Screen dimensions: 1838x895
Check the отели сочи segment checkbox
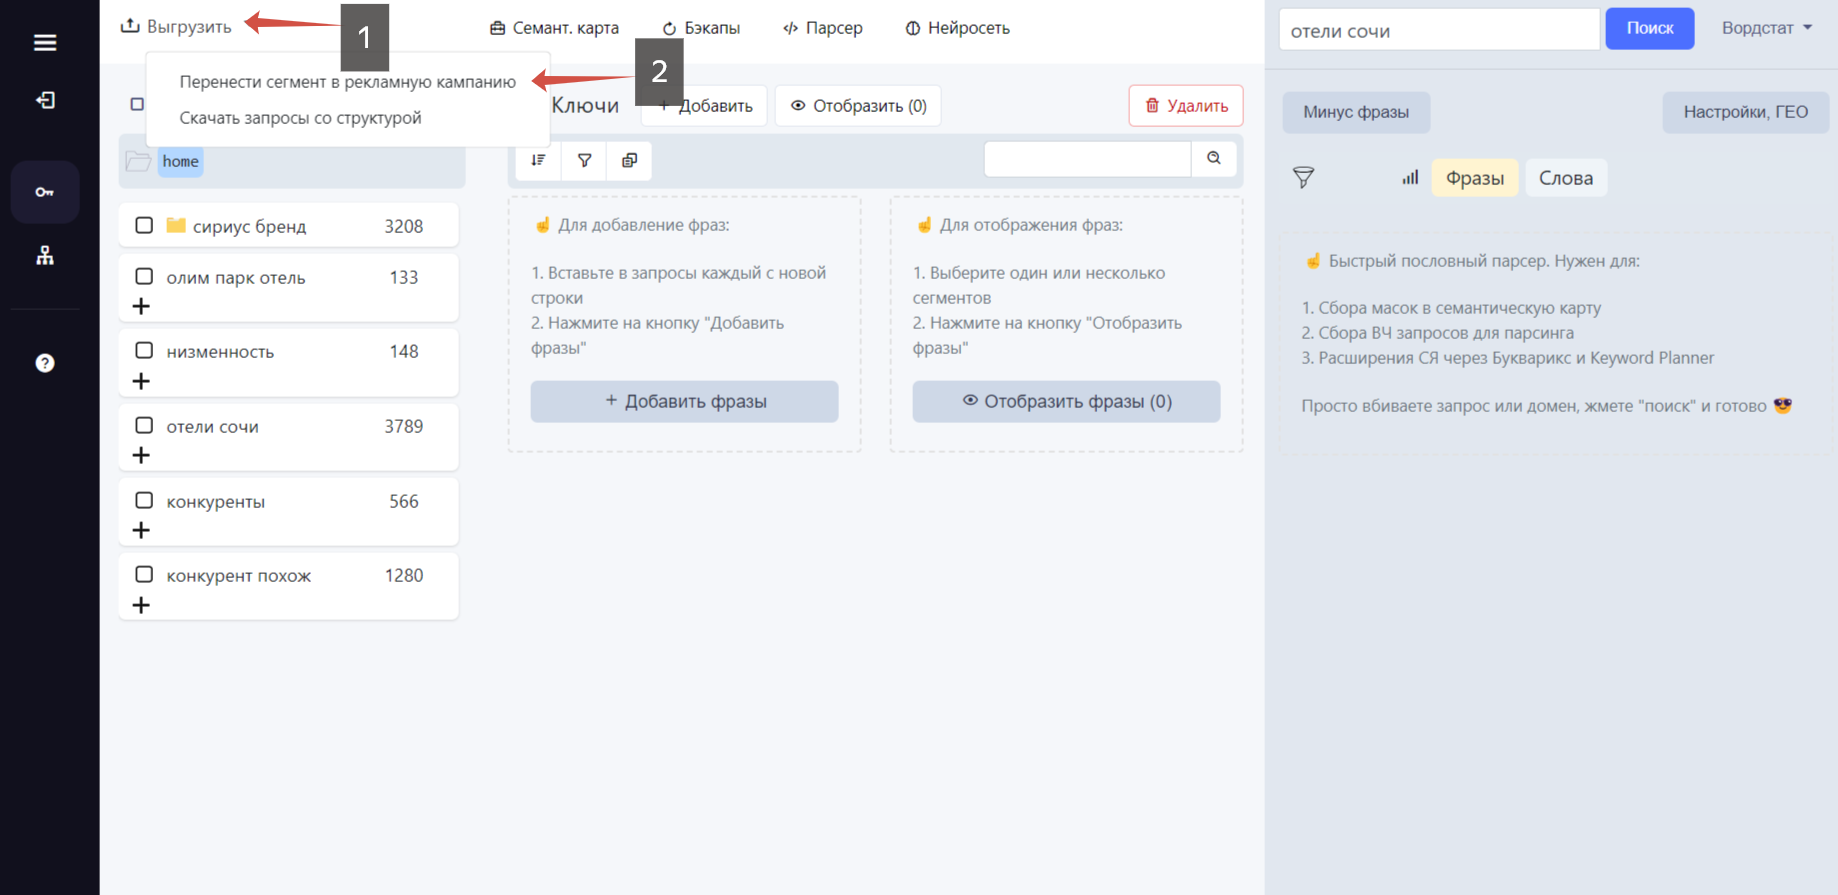144,425
